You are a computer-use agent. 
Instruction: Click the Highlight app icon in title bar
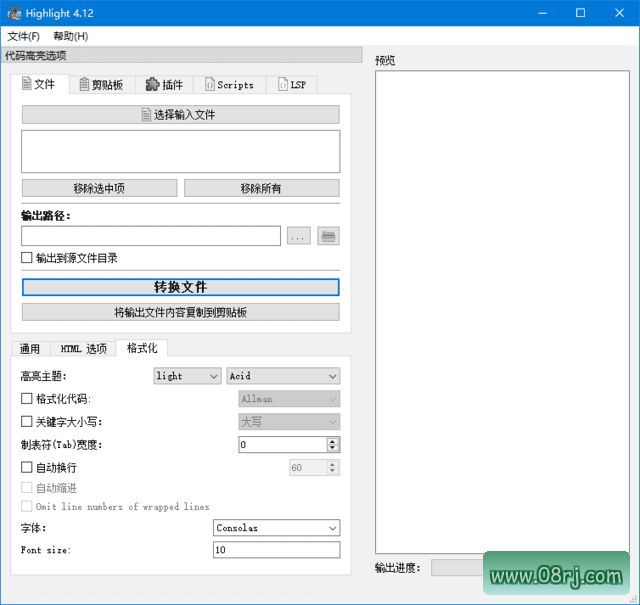tap(14, 13)
